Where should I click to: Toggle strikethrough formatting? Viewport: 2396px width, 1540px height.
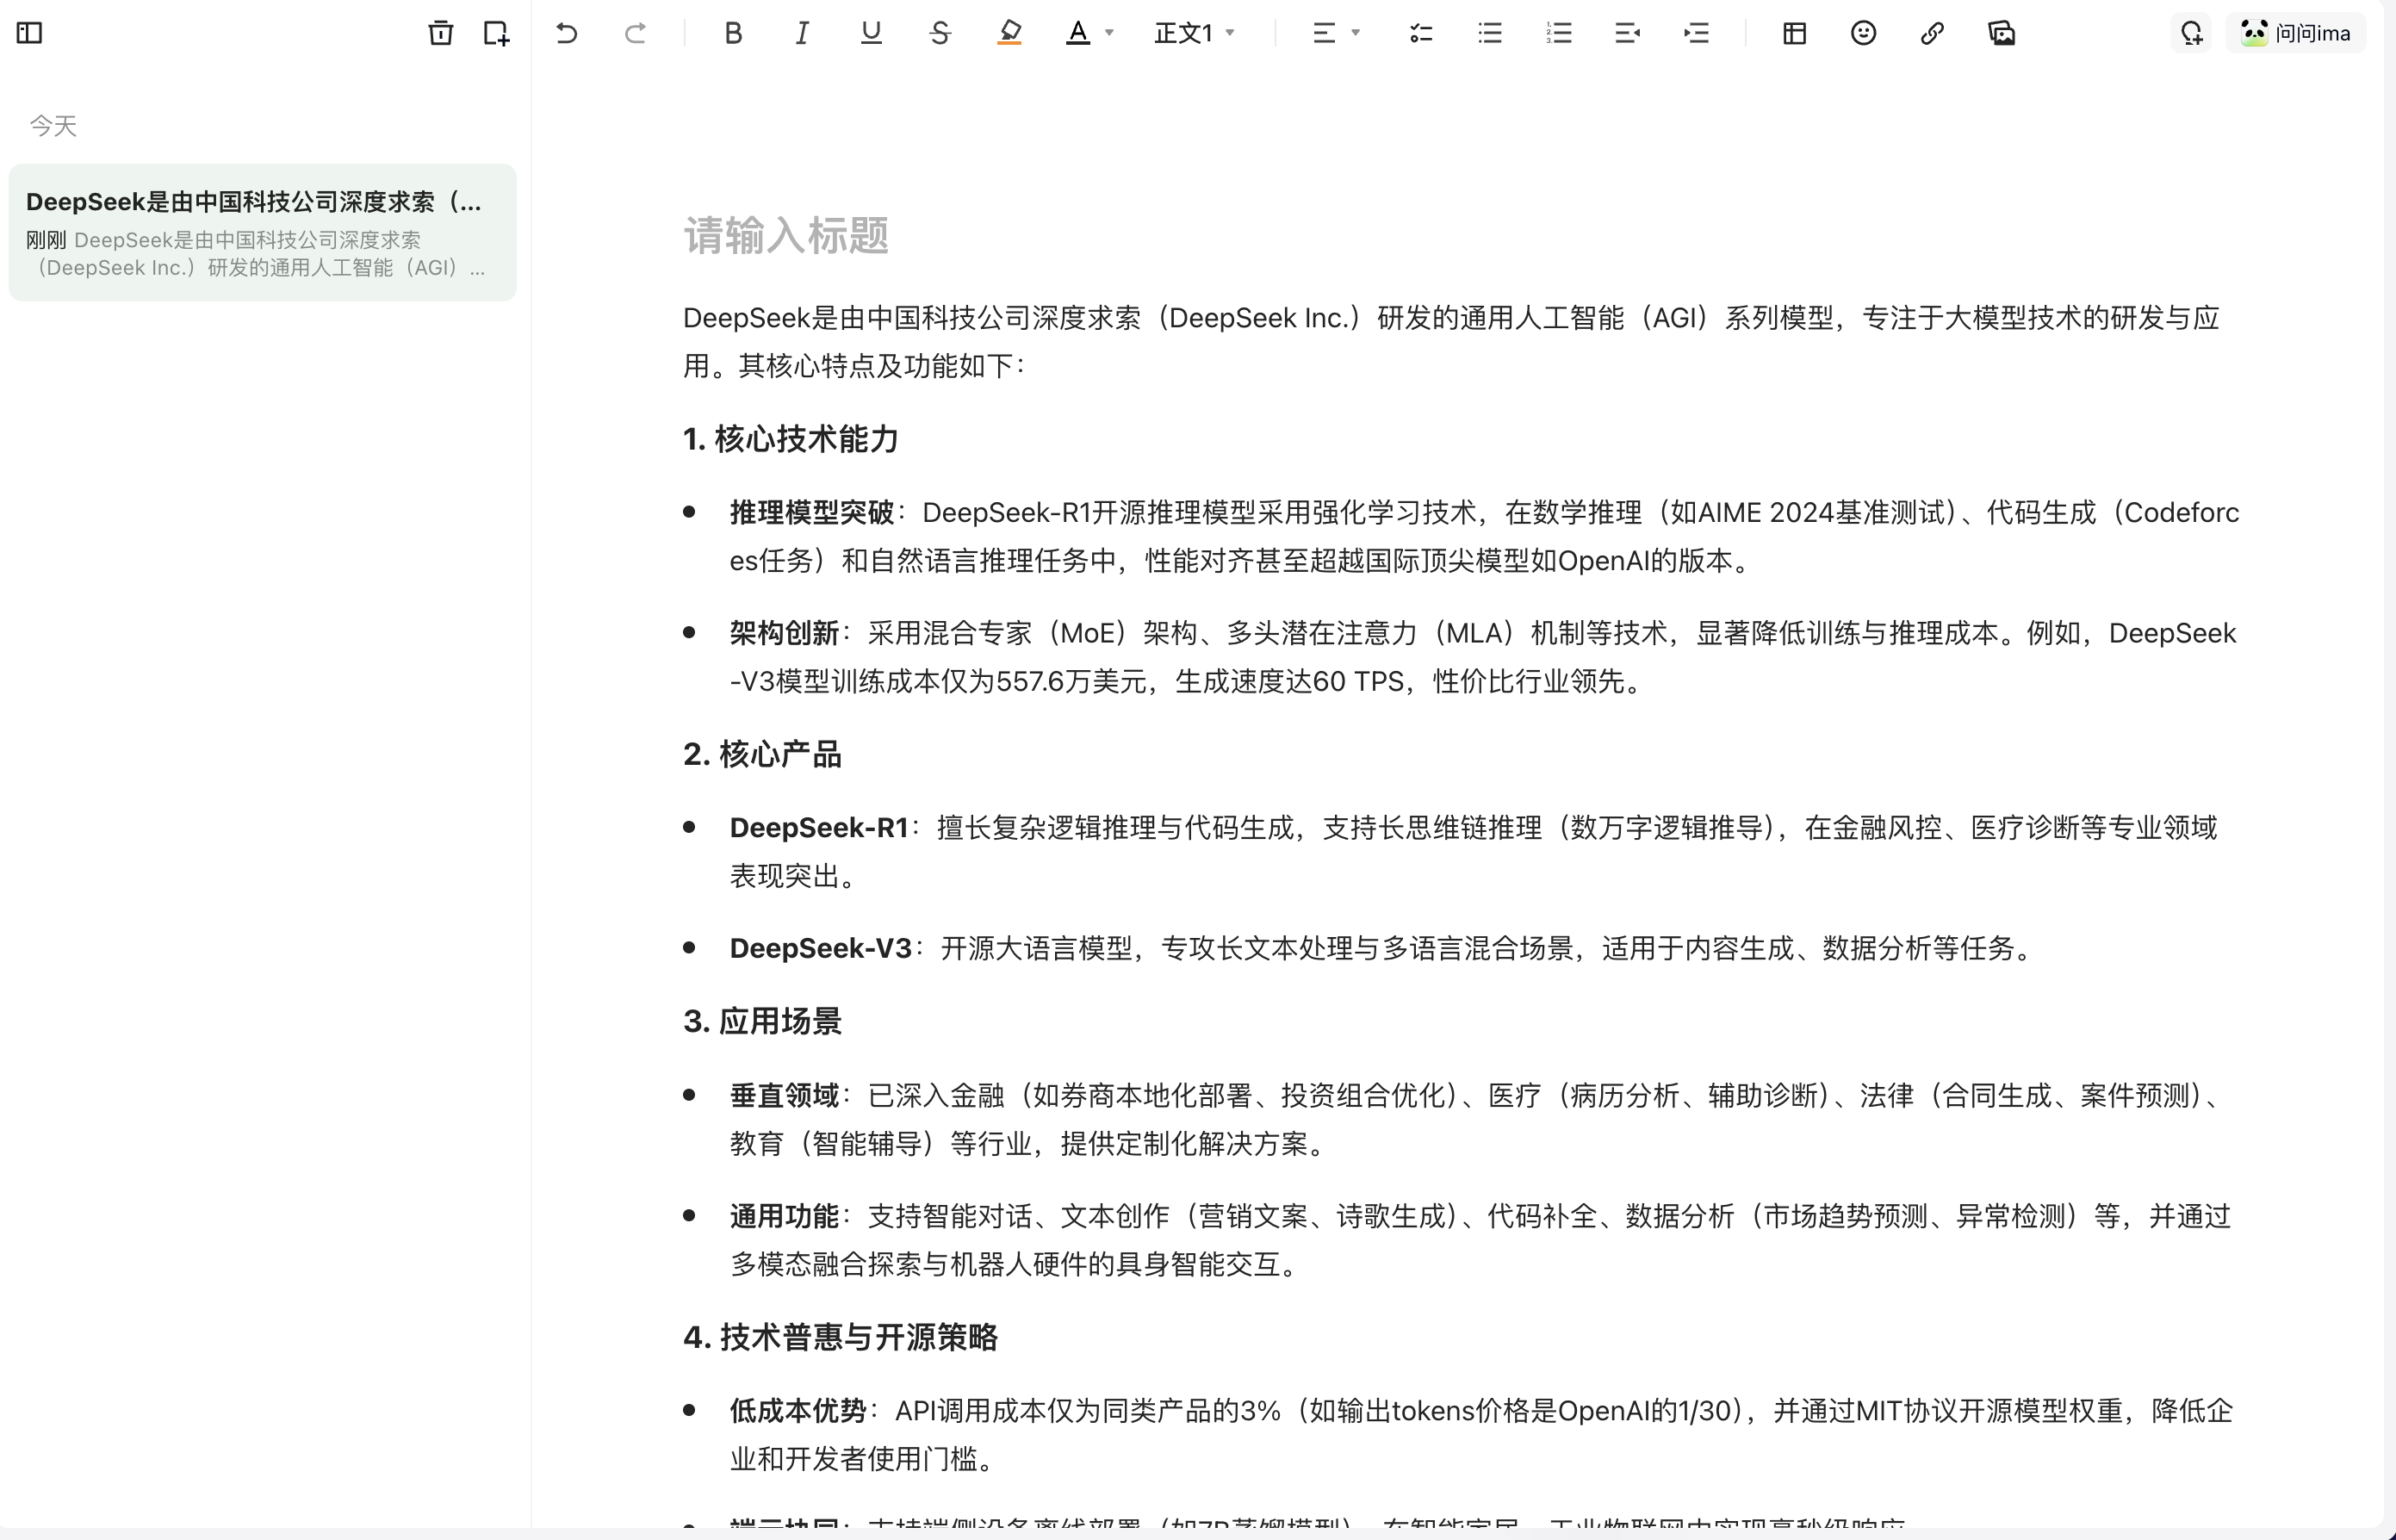[939, 33]
